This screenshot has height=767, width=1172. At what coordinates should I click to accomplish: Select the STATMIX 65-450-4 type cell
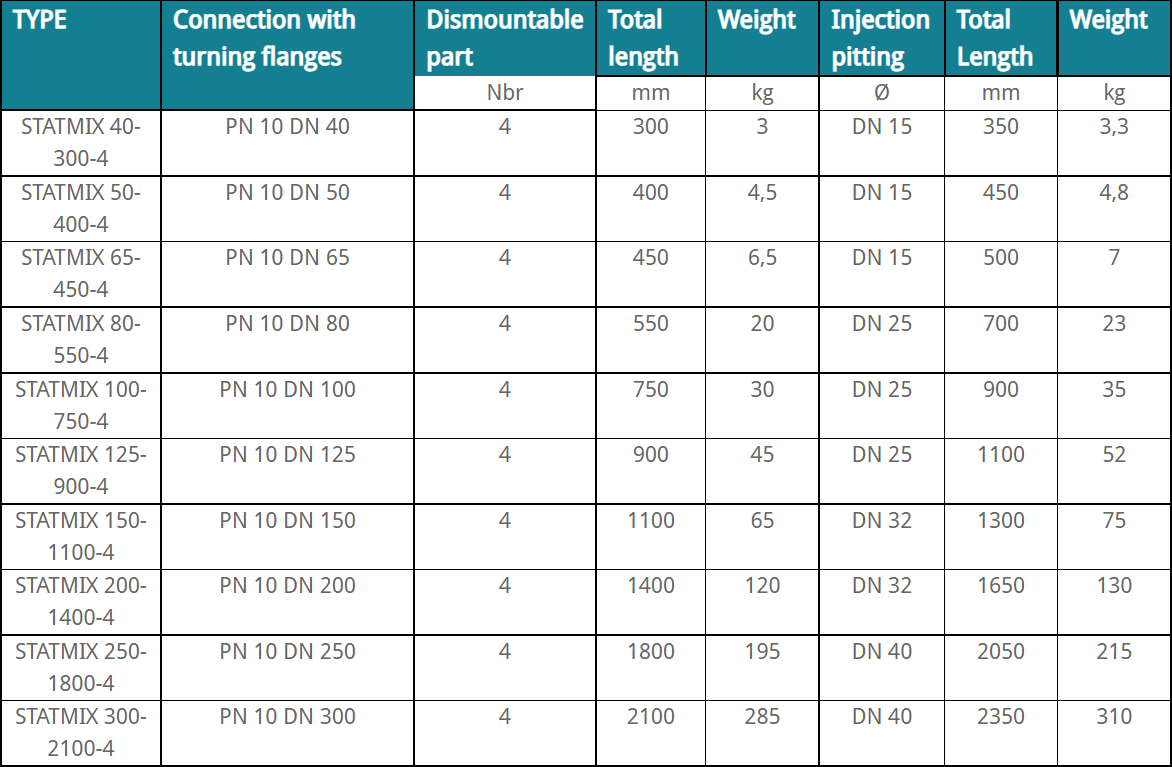(x=81, y=273)
